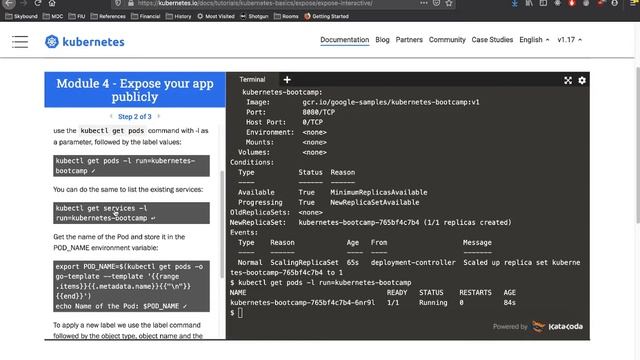Click pod name kubernetes-bootcamp-765bf4c7b4-6nr9l
This screenshot has width=640, height=360.
[x=302, y=303]
